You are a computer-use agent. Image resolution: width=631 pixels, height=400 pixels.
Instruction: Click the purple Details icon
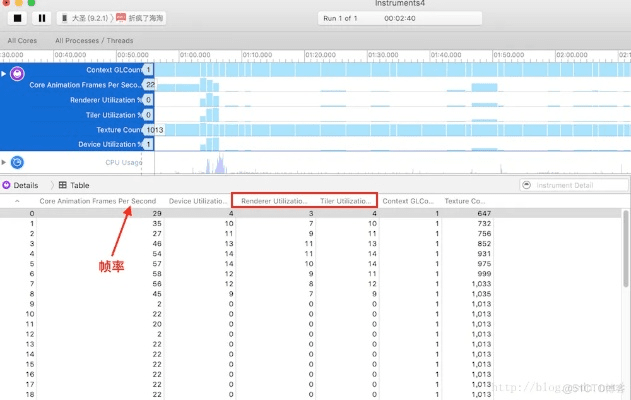click(x=7, y=185)
